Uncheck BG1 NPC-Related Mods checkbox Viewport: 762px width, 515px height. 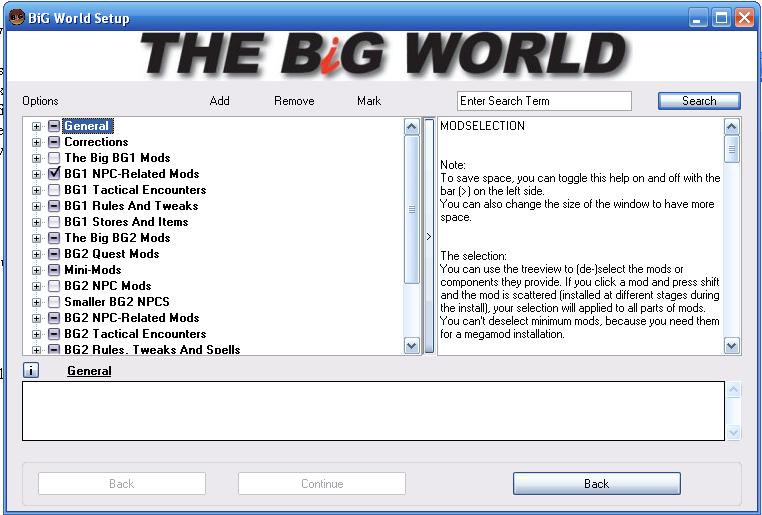point(54,174)
